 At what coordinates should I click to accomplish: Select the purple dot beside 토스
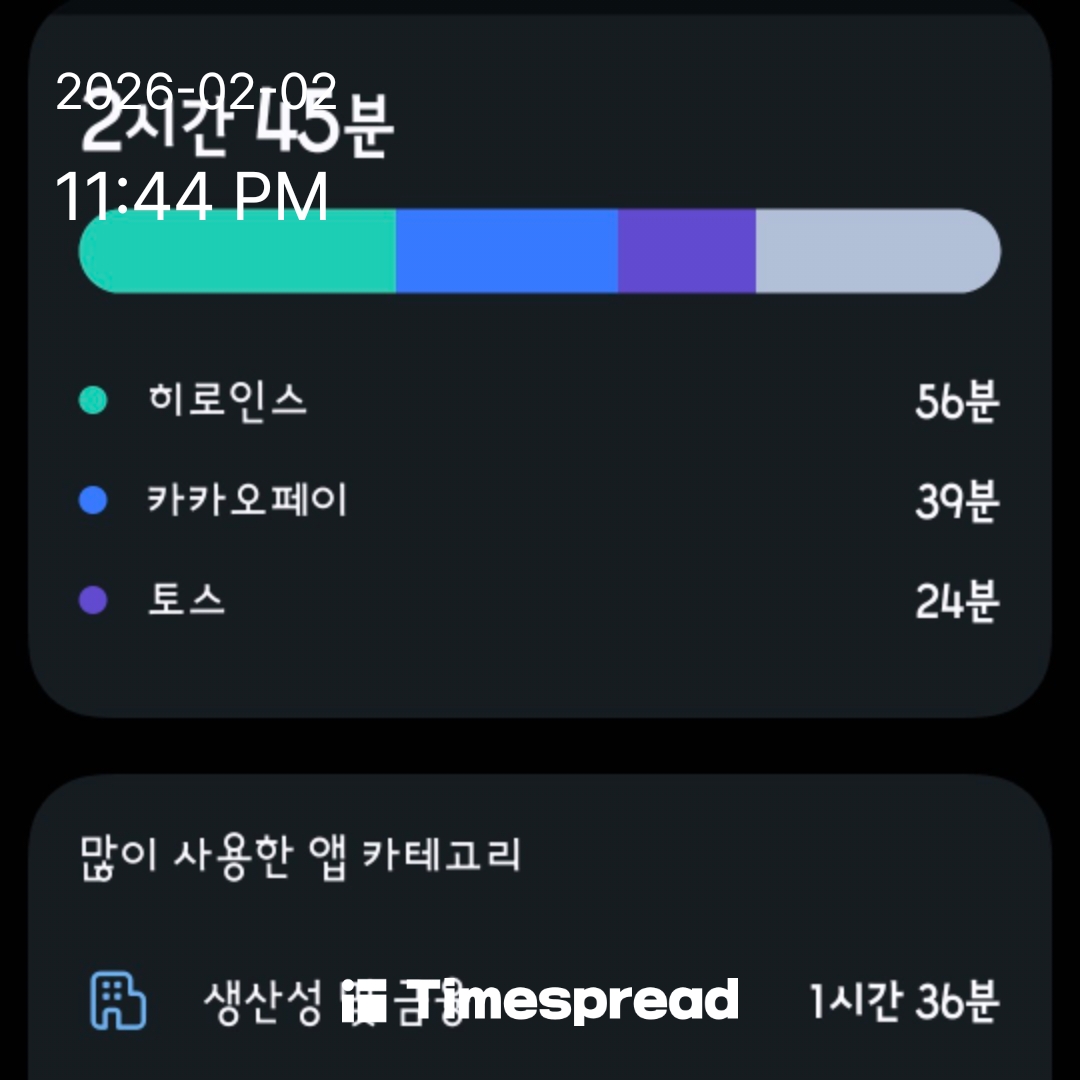93,600
